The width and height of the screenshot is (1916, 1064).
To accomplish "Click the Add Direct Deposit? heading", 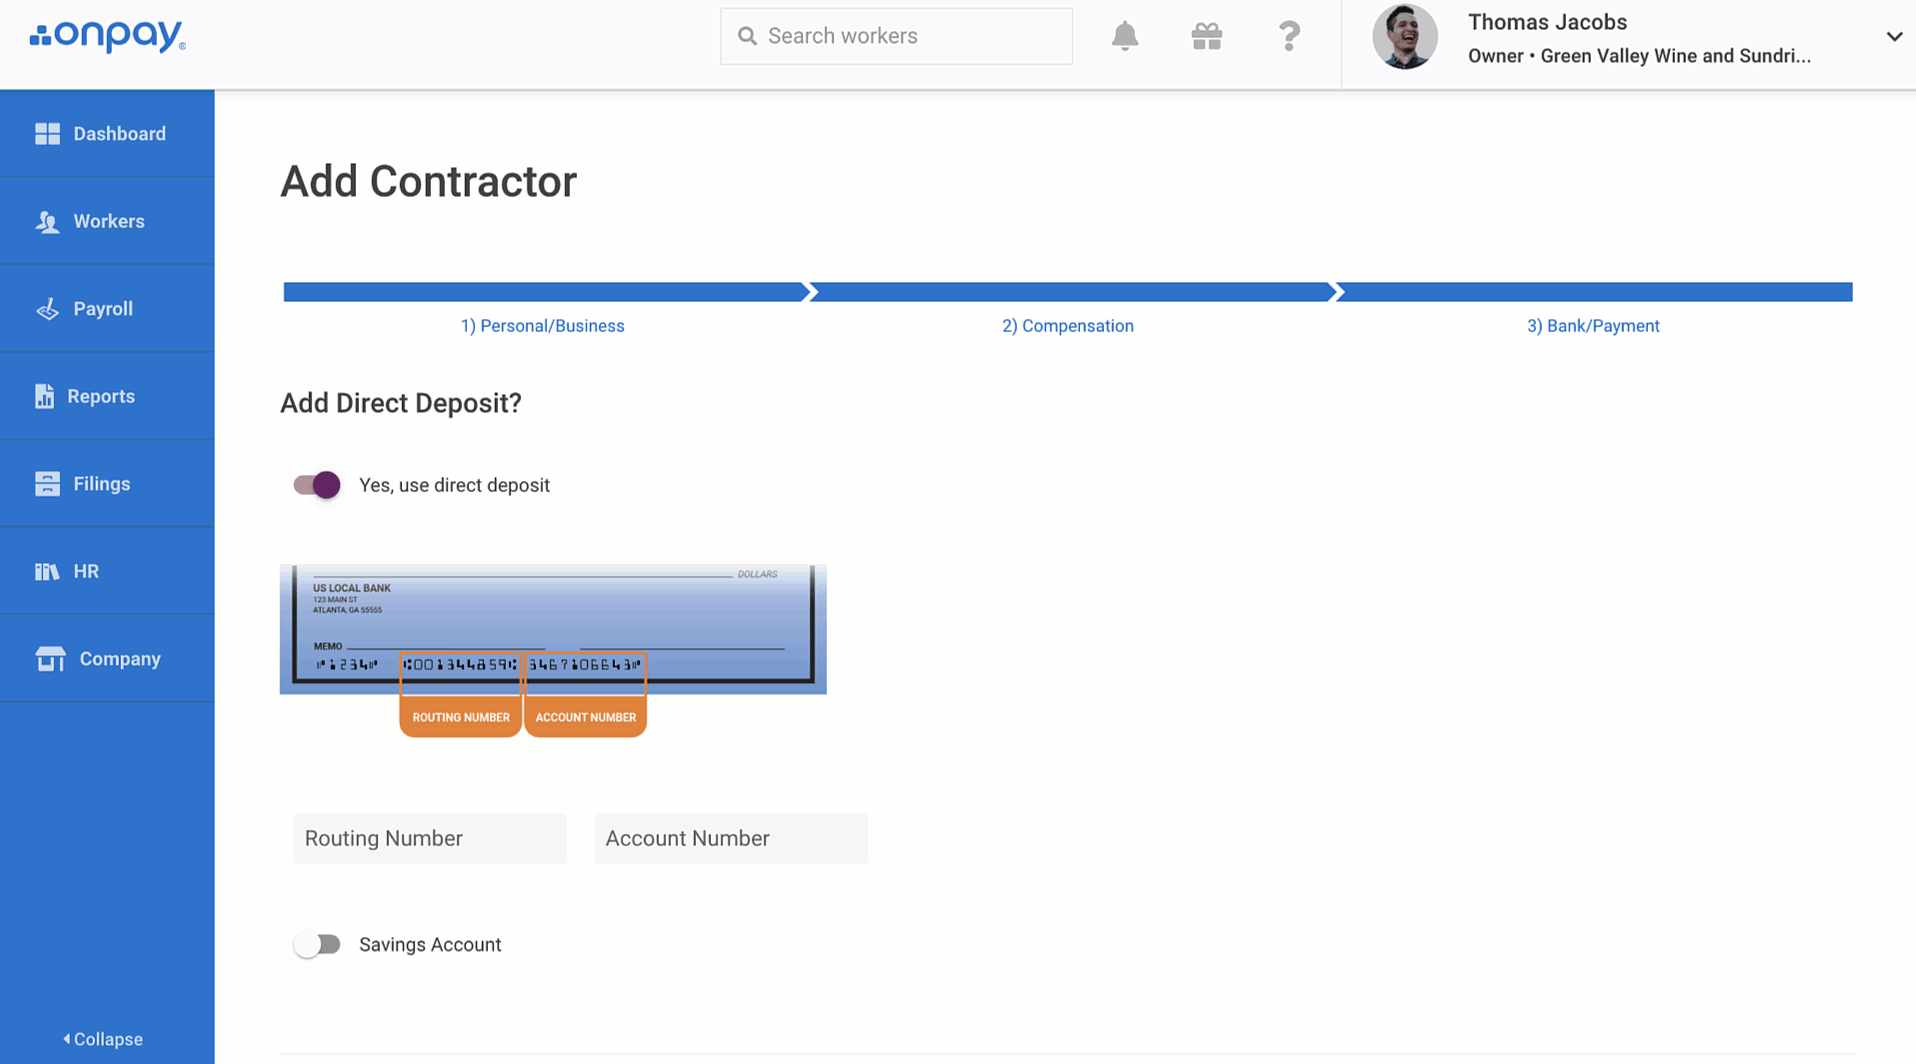I will tap(401, 403).
